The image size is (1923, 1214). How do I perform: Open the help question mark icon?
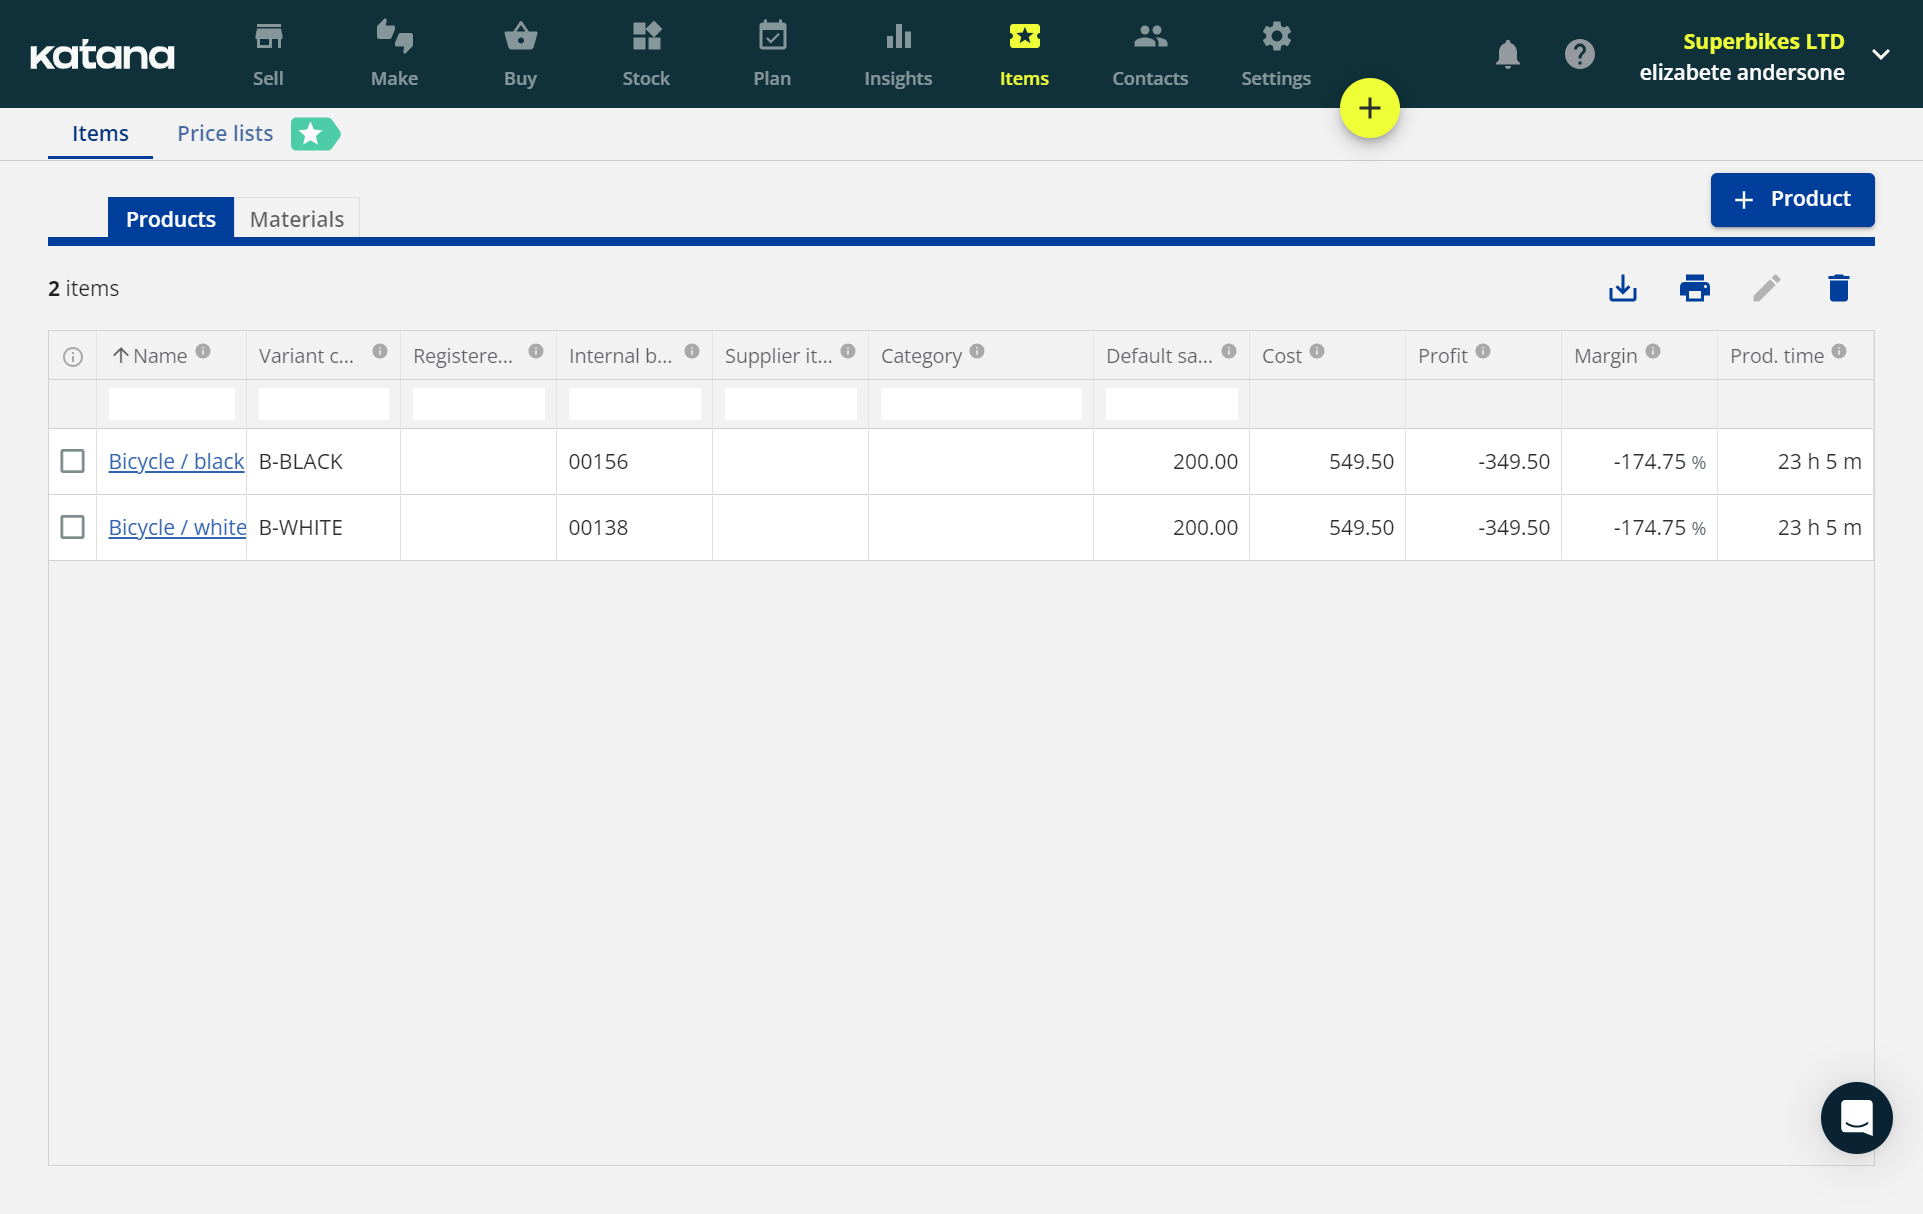1579,54
